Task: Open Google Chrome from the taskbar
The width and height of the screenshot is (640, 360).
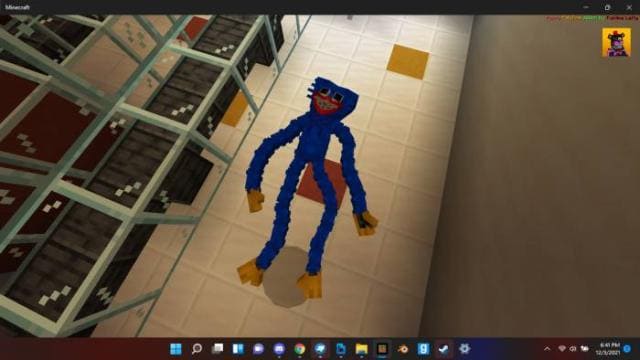Action: 300,349
